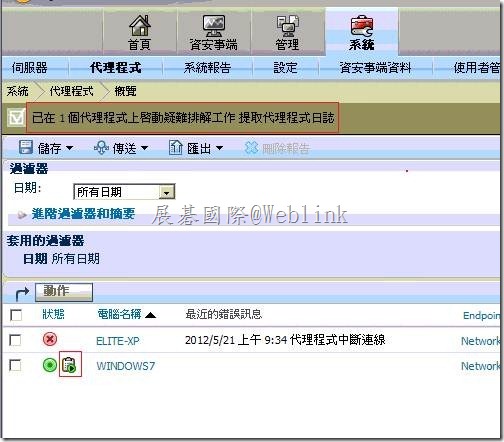Open the 所有日期 date dropdown
Viewport: 504px width, 442px height.
pos(124,192)
